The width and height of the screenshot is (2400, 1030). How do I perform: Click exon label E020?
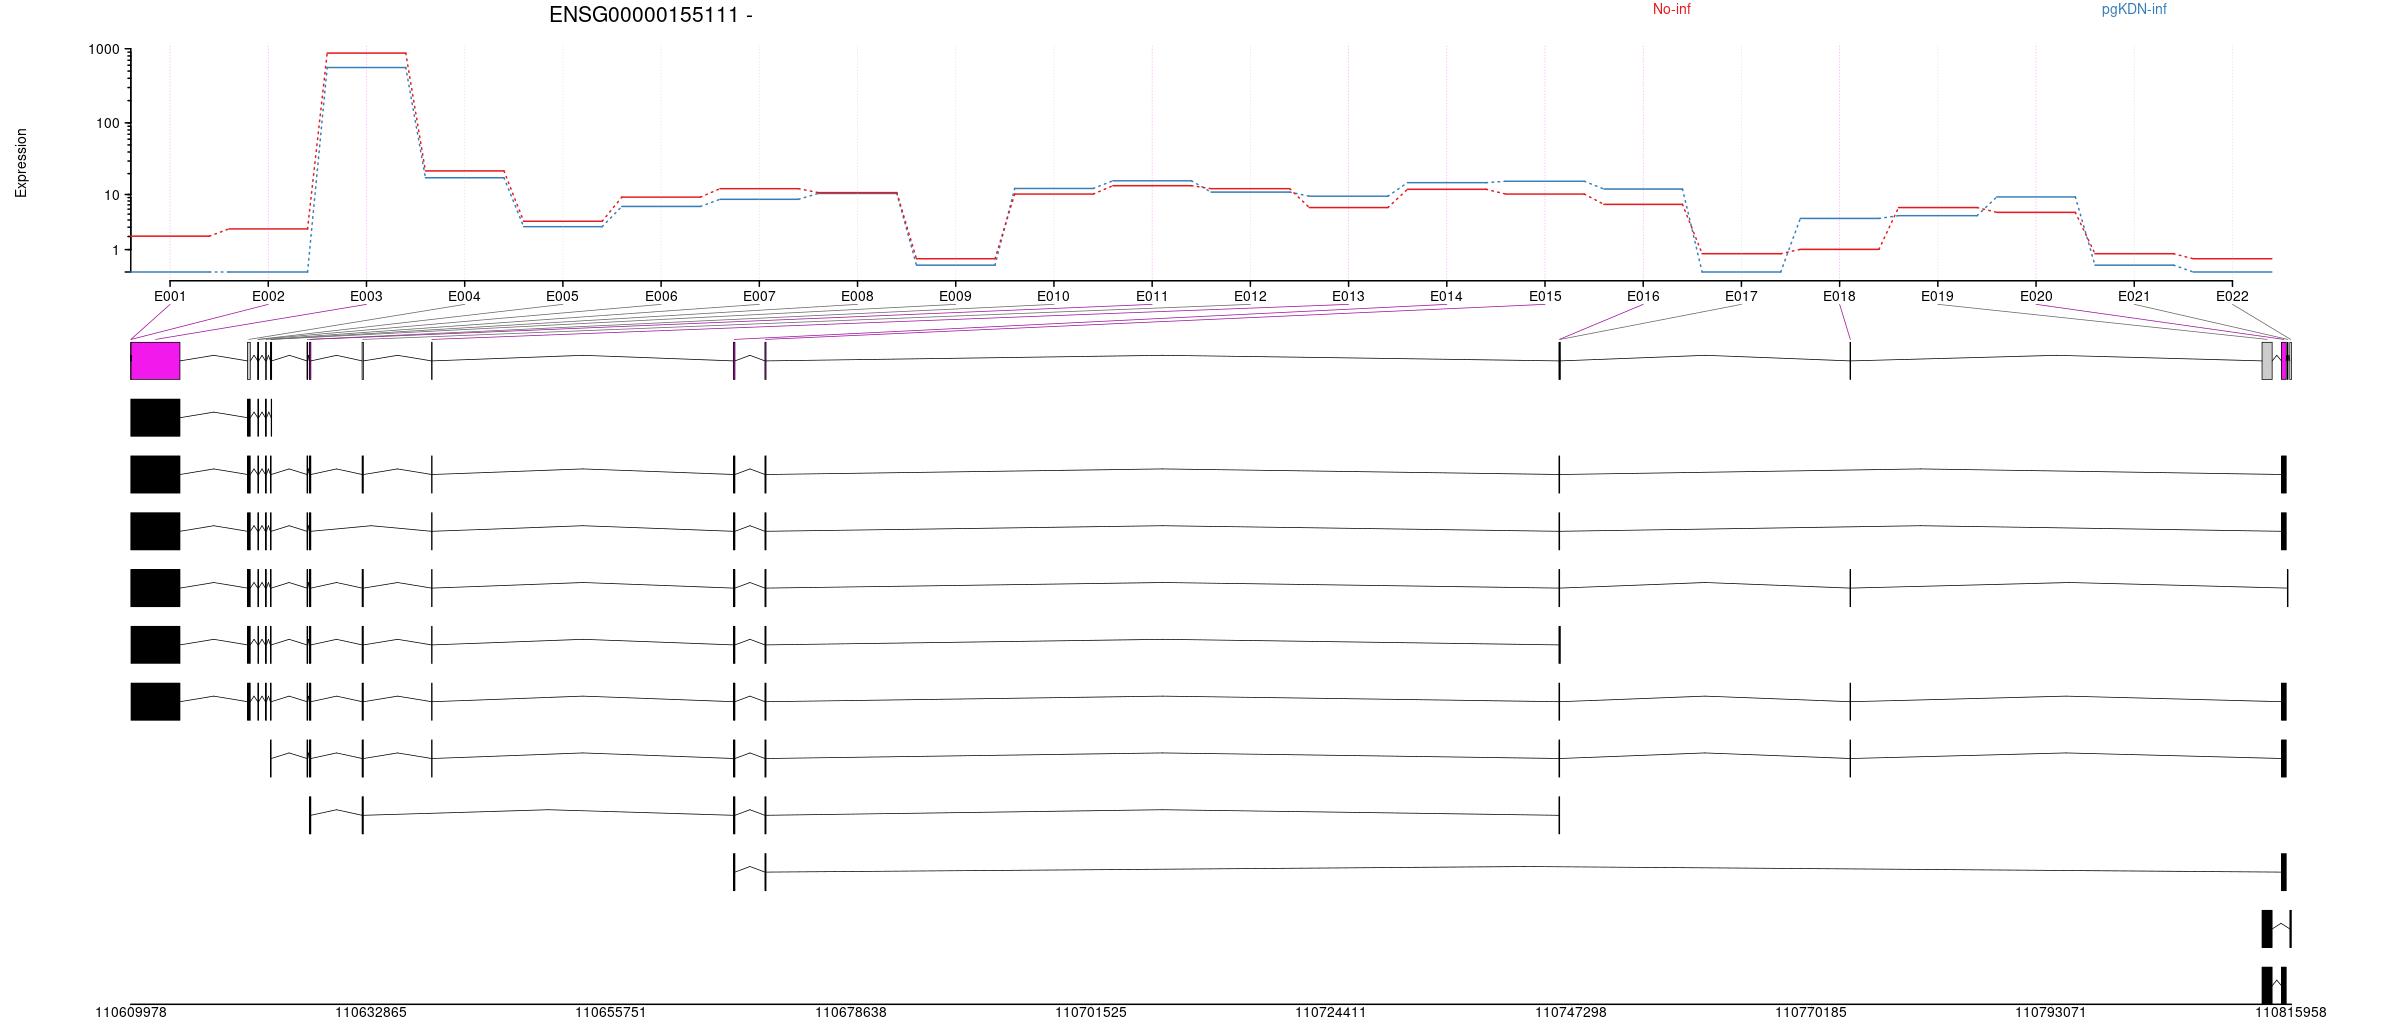(2036, 296)
